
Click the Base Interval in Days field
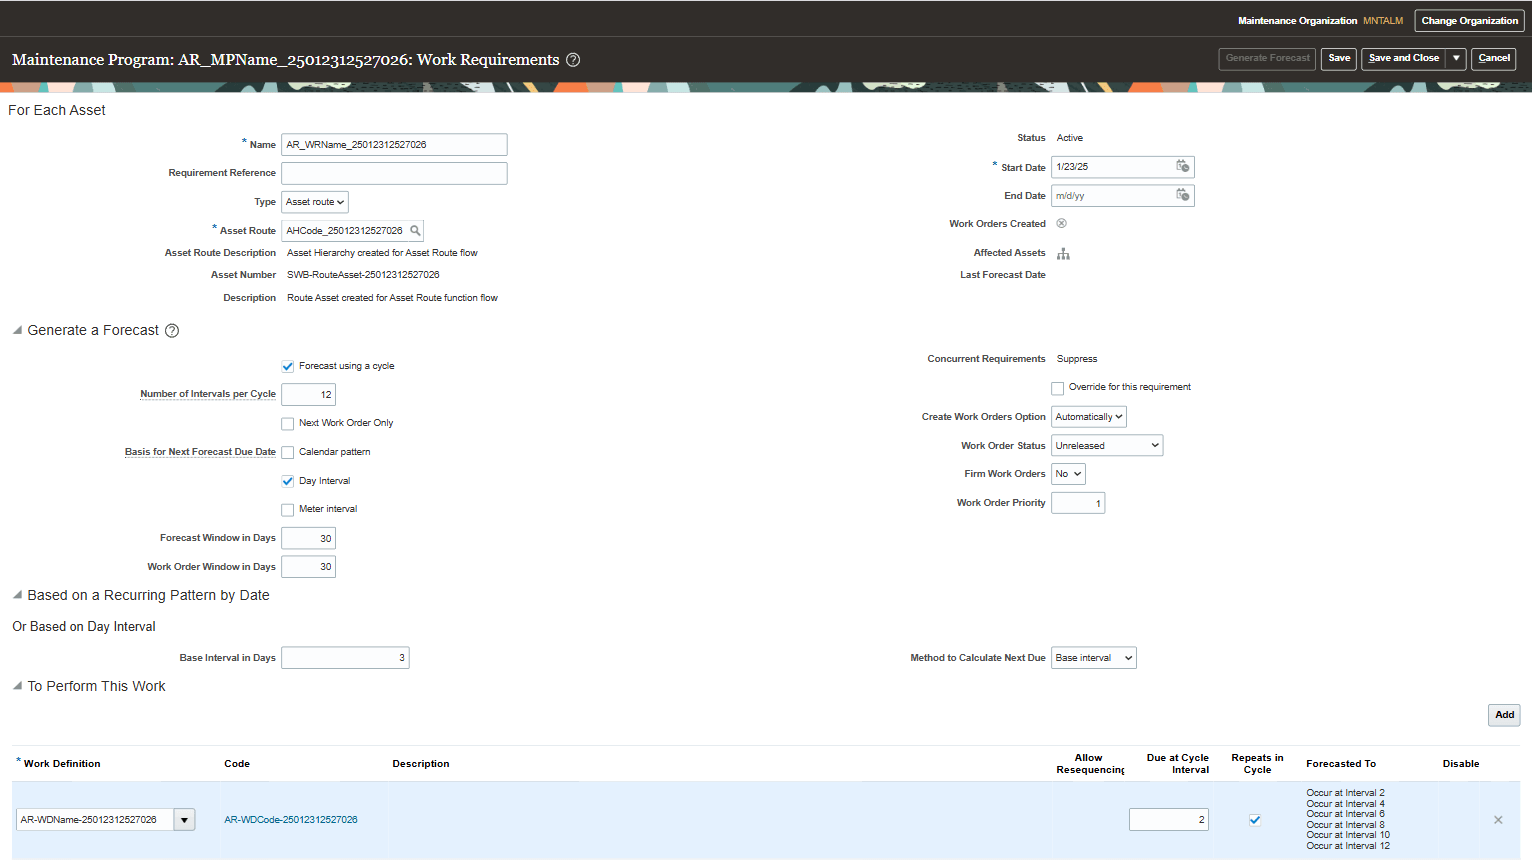[x=345, y=657]
